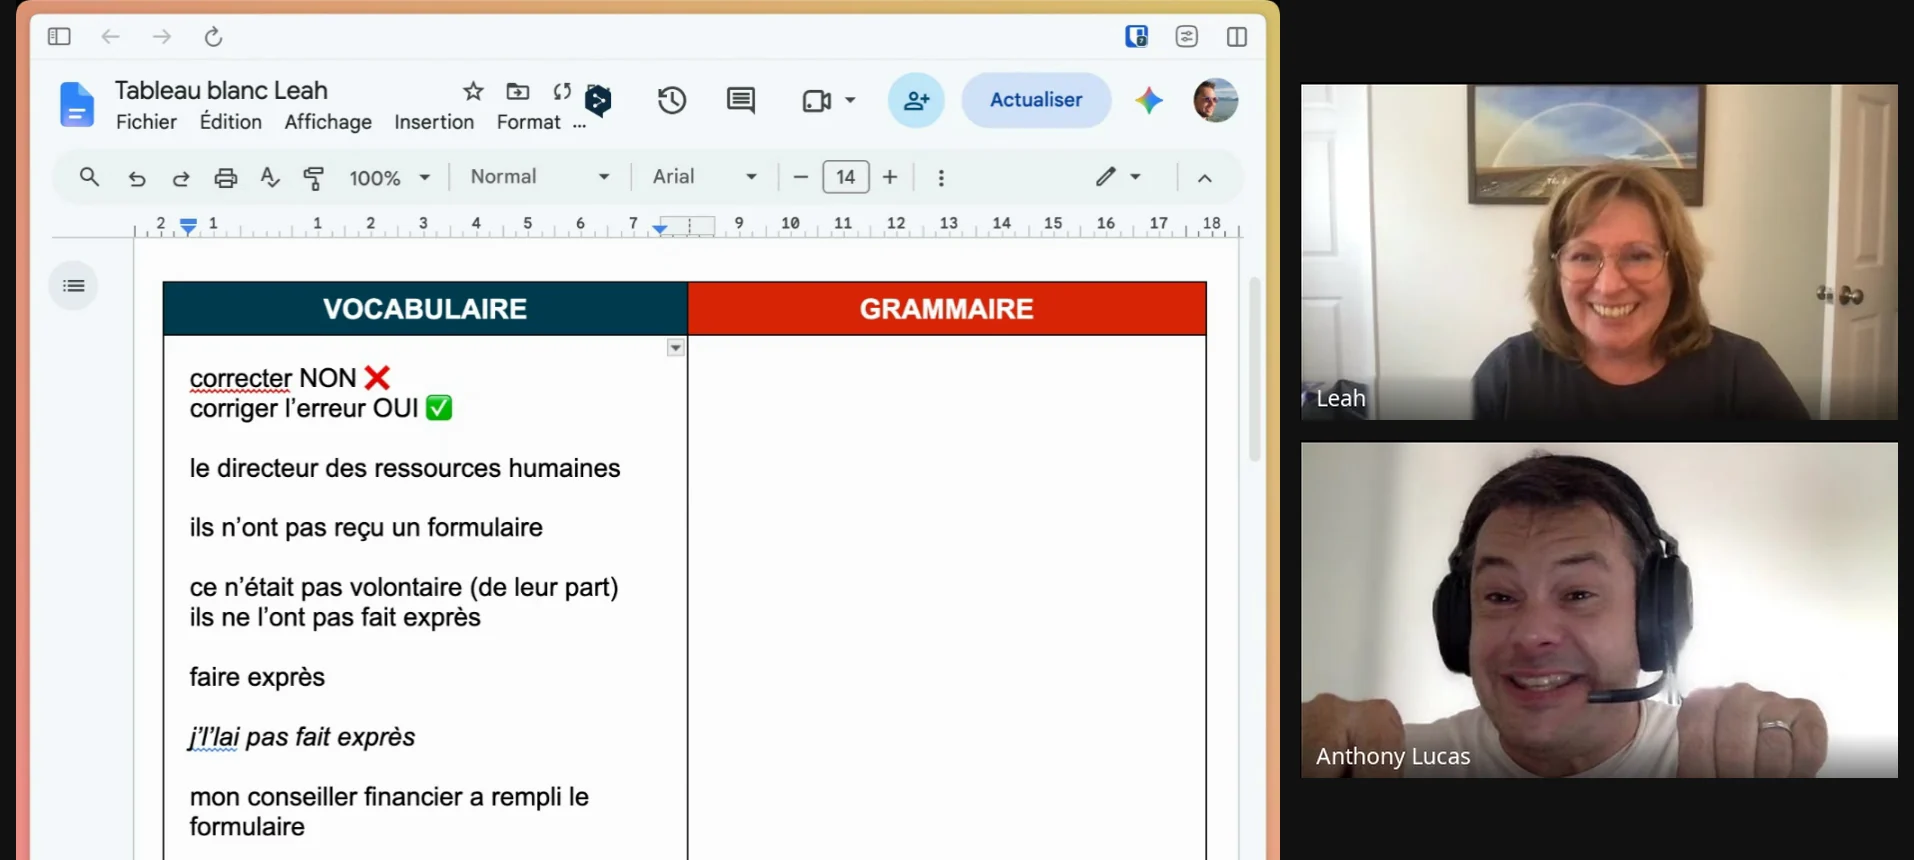Toggle the browser sidebar icon
Screen dimensions: 1914x860
pyautogui.click(x=59, y=37)
